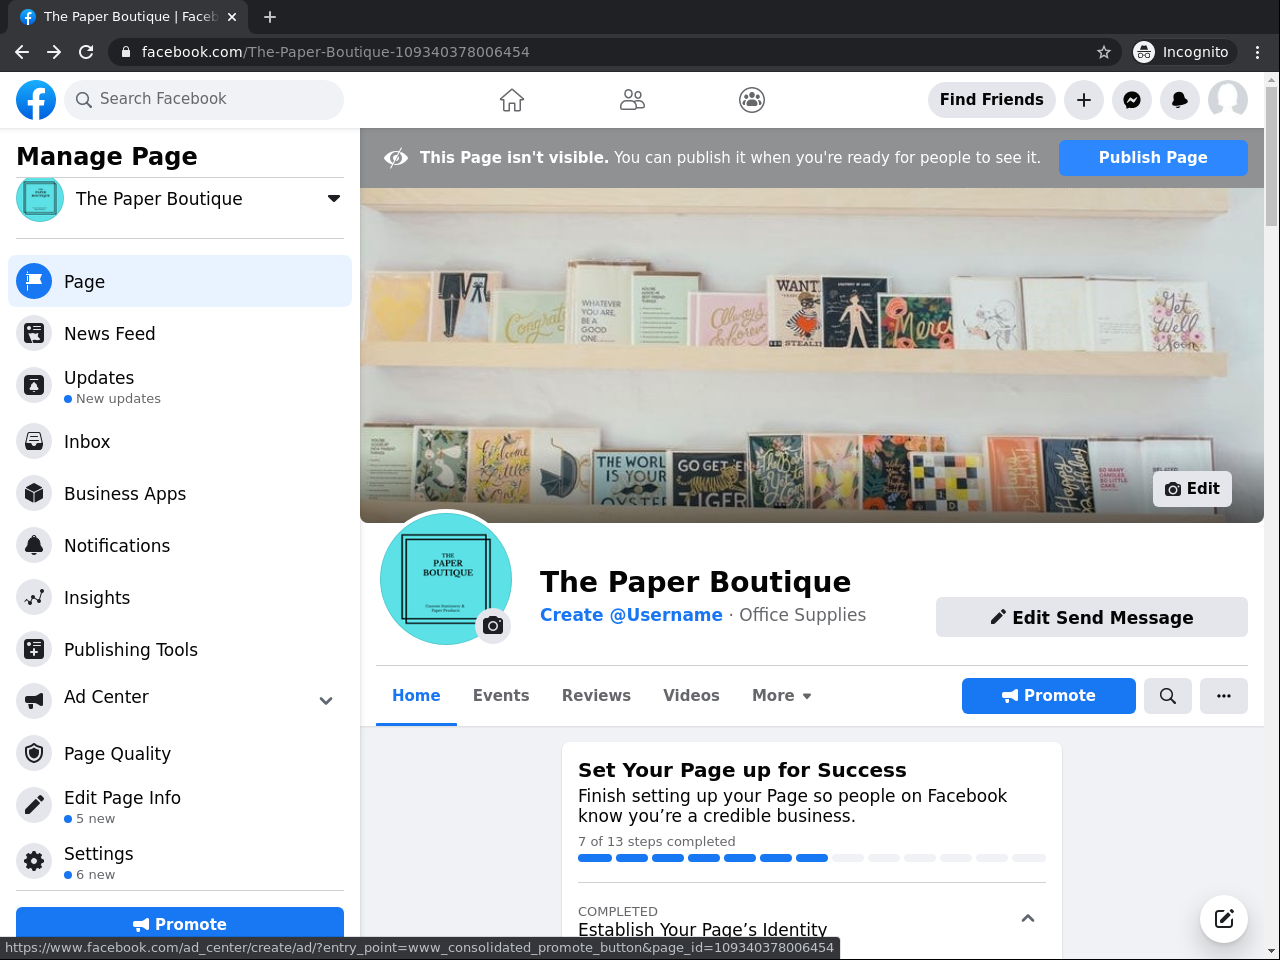Screen dimensions: 1280x960
Task: Click the compose message floating icon
Action: point(1224,919)
